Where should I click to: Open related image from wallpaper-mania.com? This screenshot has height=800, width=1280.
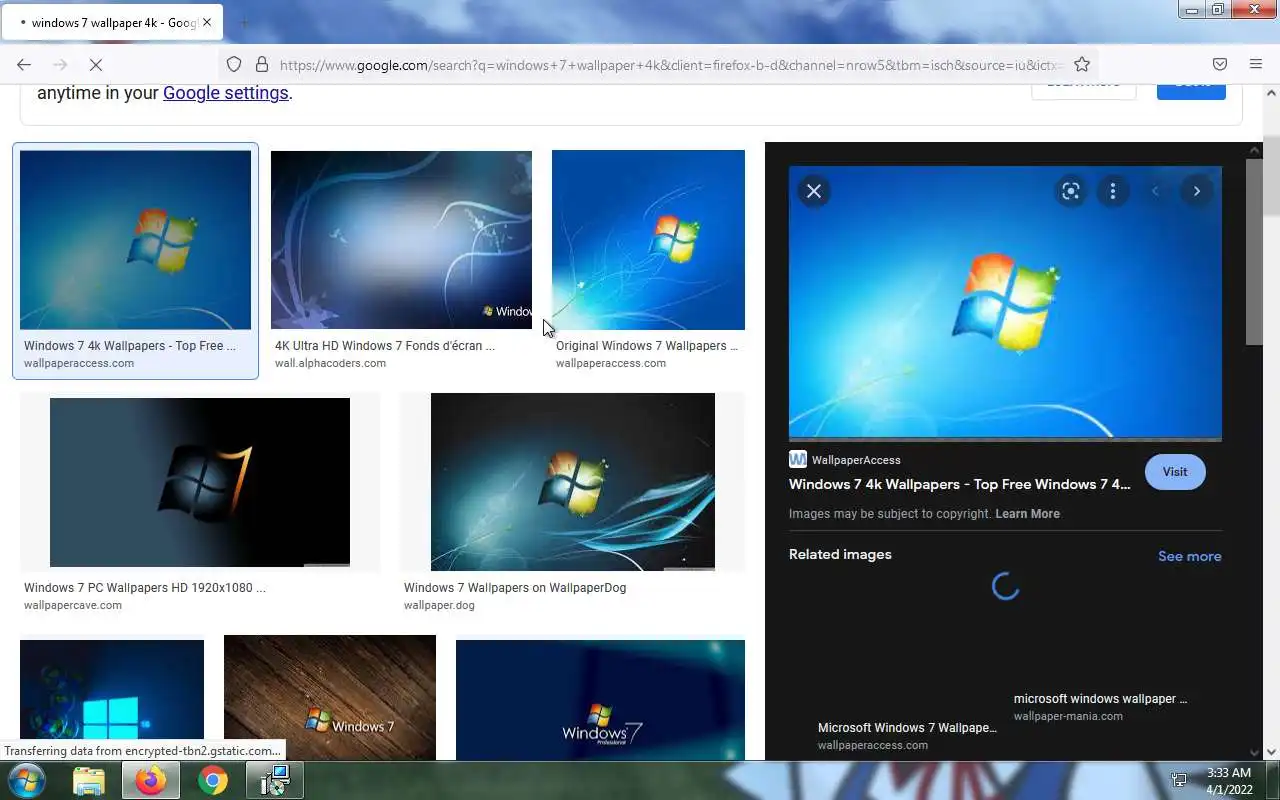(1100, 707)
